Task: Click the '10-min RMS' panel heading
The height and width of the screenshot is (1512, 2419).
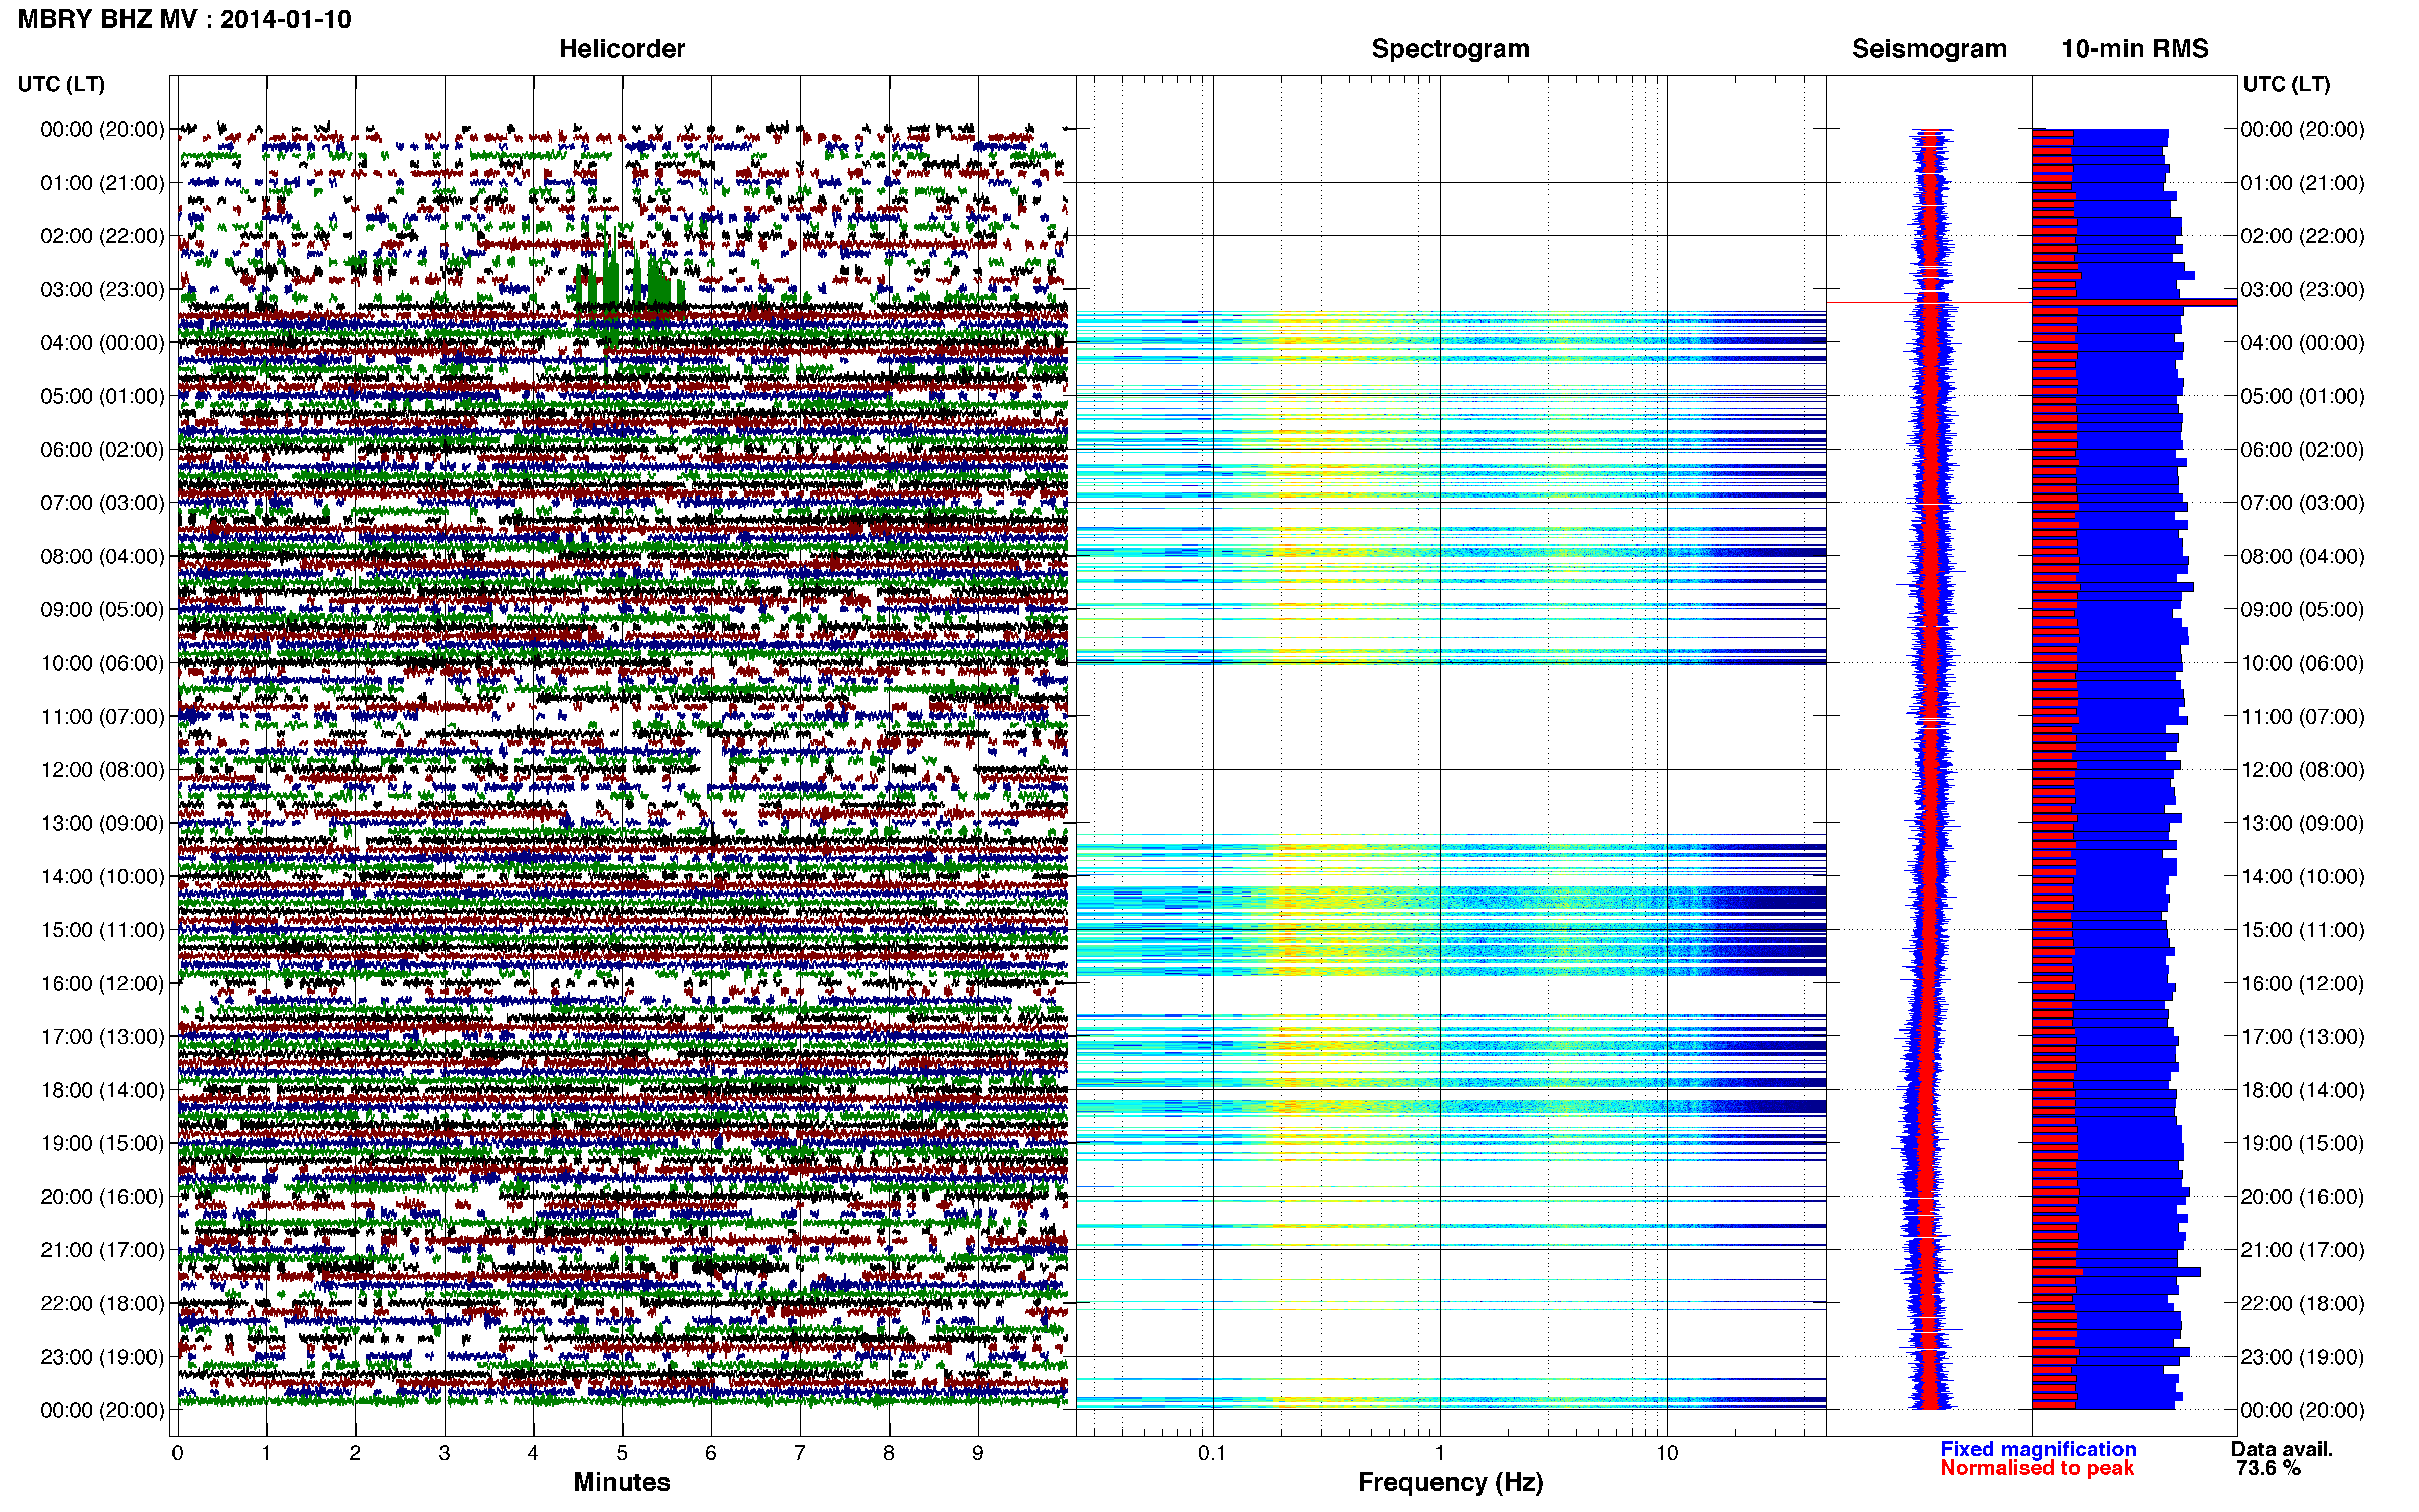Action: pyautogui.click(x=2134, y=48)
